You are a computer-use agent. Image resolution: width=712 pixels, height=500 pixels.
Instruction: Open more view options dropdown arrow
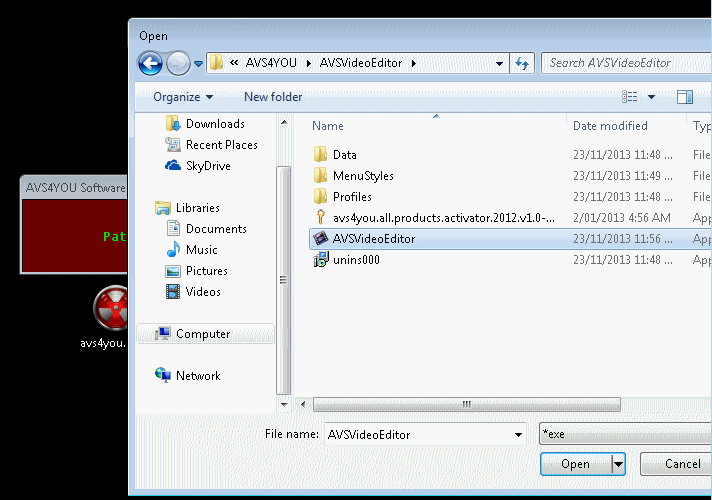pyautogui.click(x=651, y=96)
